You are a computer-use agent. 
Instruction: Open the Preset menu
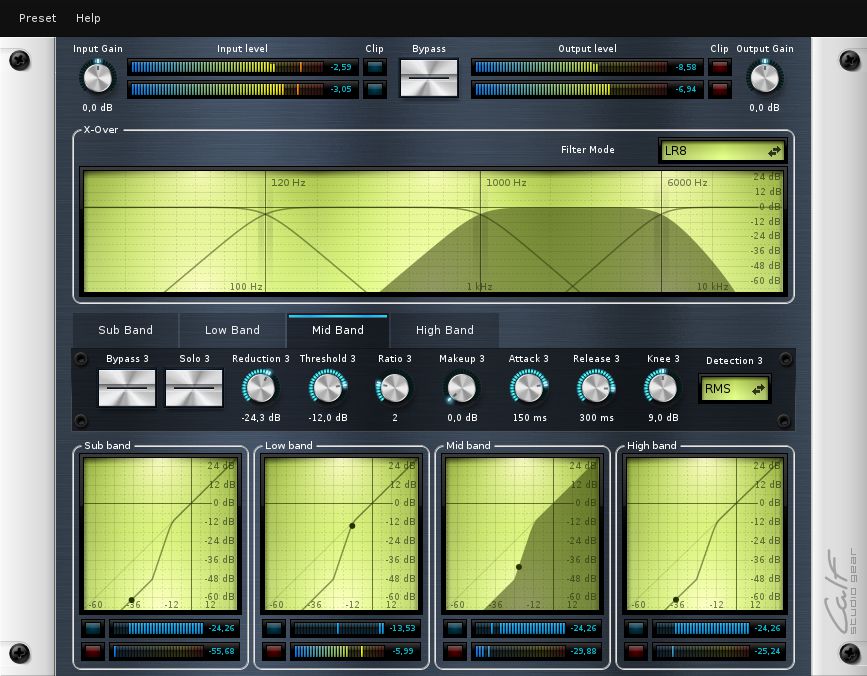pyautogui.click(x=38, y=18)
